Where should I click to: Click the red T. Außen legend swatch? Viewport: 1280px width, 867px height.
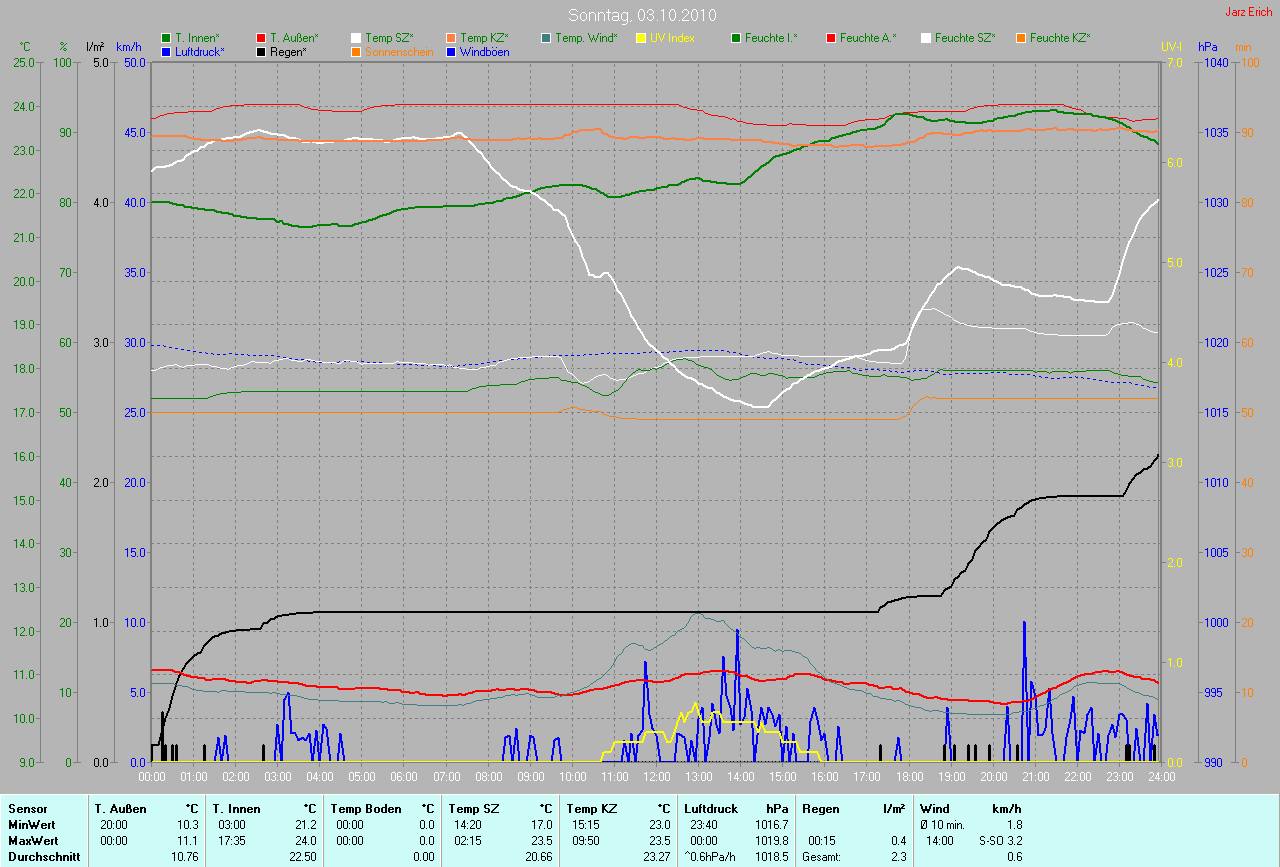tap(261, 38)
